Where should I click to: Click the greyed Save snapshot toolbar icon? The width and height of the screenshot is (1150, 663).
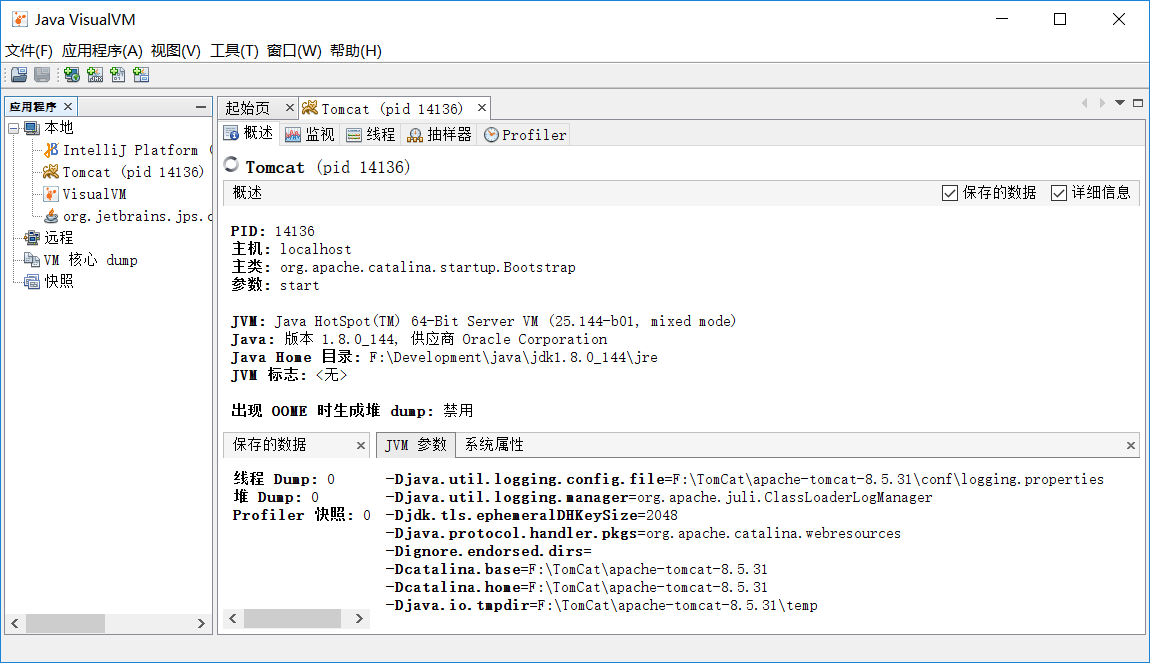[x=43, y=75]
